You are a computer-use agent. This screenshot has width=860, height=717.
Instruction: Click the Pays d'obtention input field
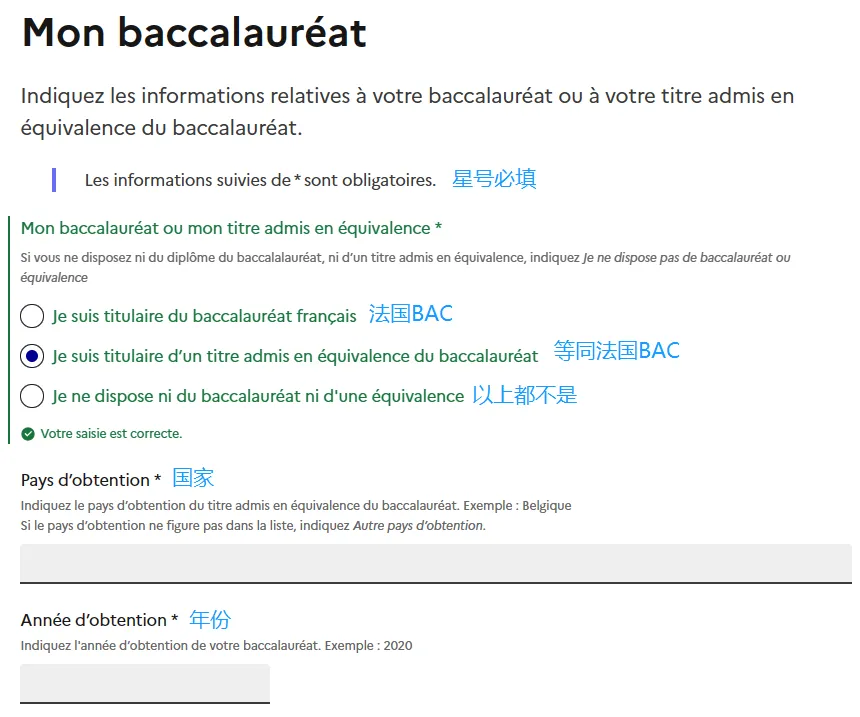[x=435, y=563]
